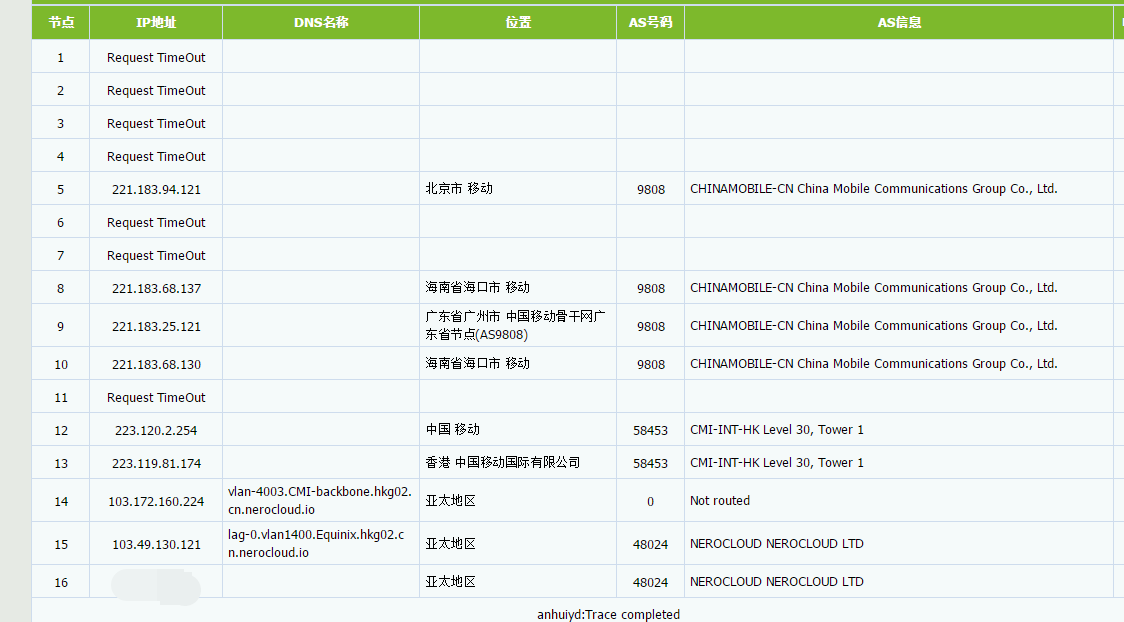Screen dimensions: 1124x622
Task: Select IP address 103.49.130.121
Action: (156, 544)
